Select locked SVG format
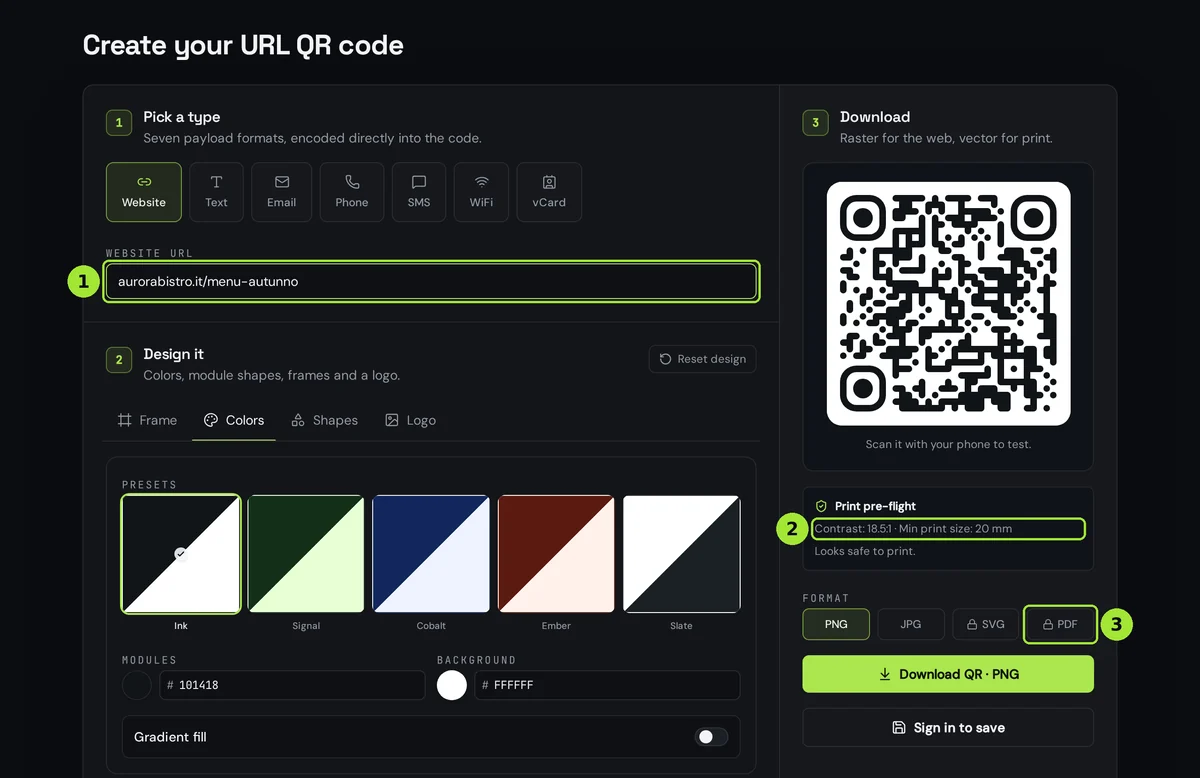 pyautogui.click(x=986, y=624)
